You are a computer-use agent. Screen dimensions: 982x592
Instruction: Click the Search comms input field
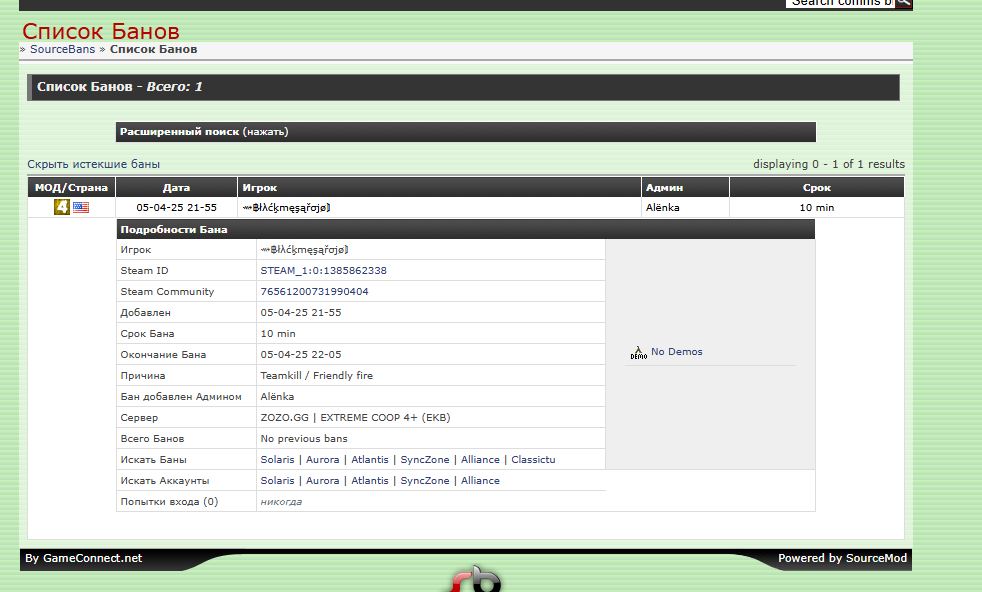pyautogui.click(x=839, y=3)
